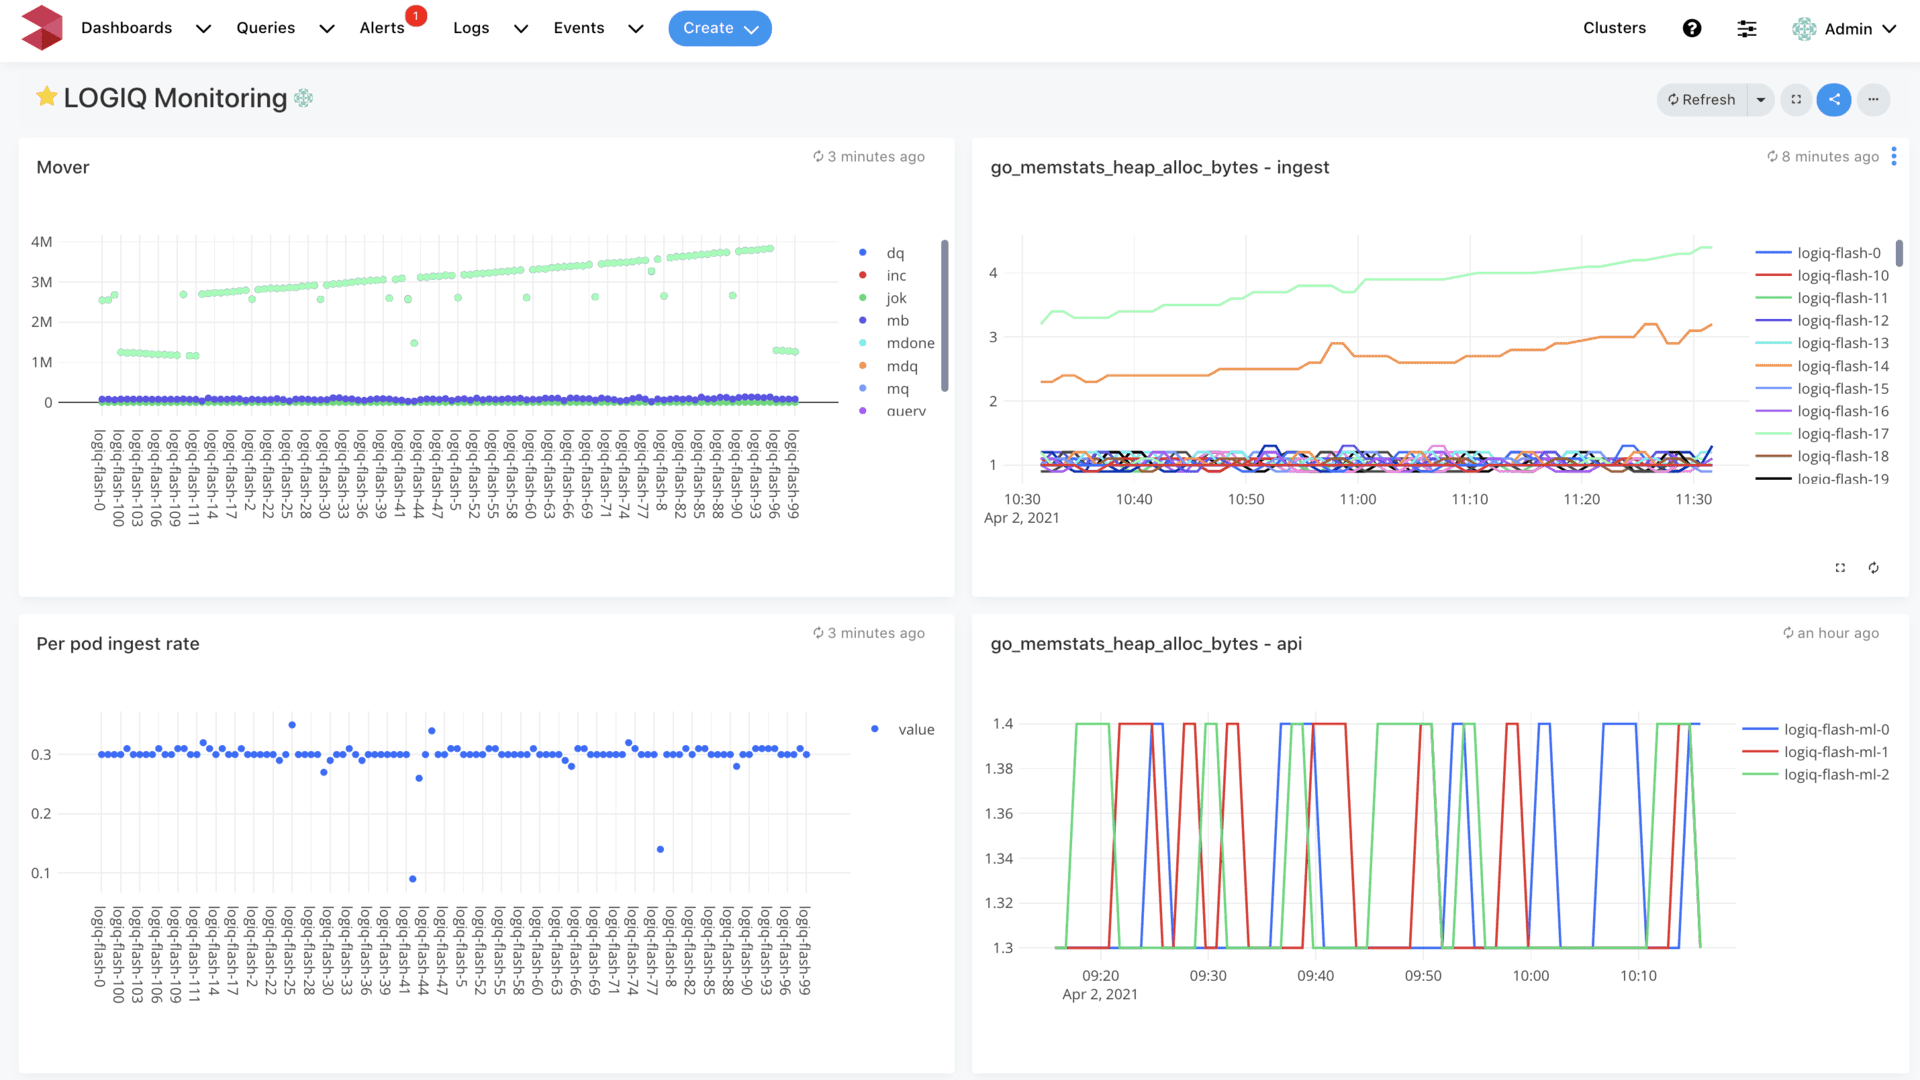The height and width of the screenshot is (1080, 1920).
Task: Go to Clusters page
Action: [x=1614, y=28]
